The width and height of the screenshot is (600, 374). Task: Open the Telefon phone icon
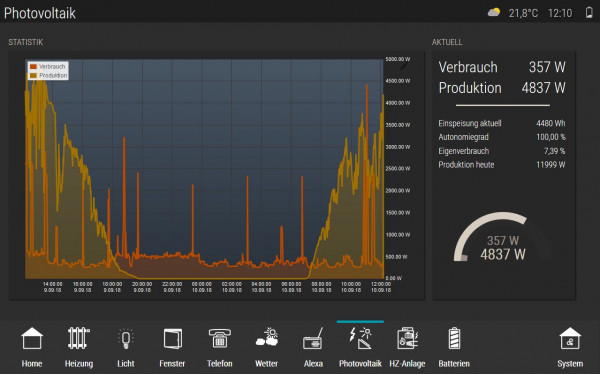(x=219, y=338)
